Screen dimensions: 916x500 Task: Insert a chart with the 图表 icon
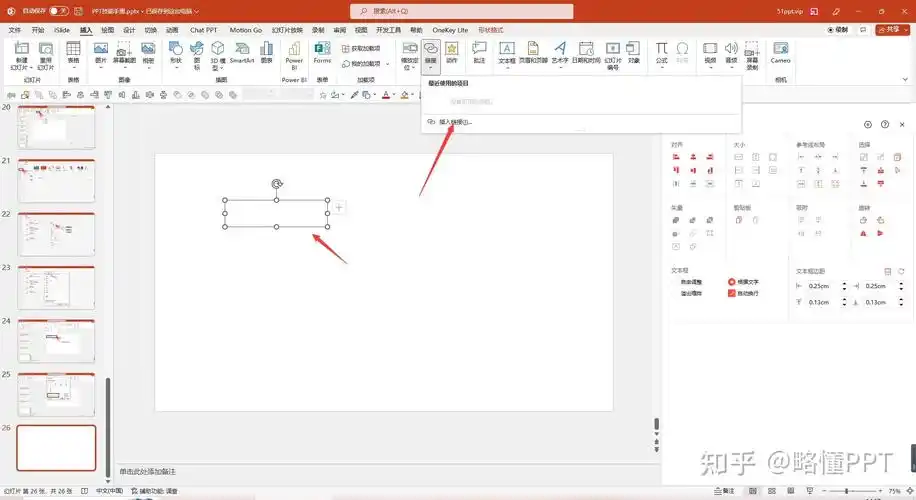(267, 52)
